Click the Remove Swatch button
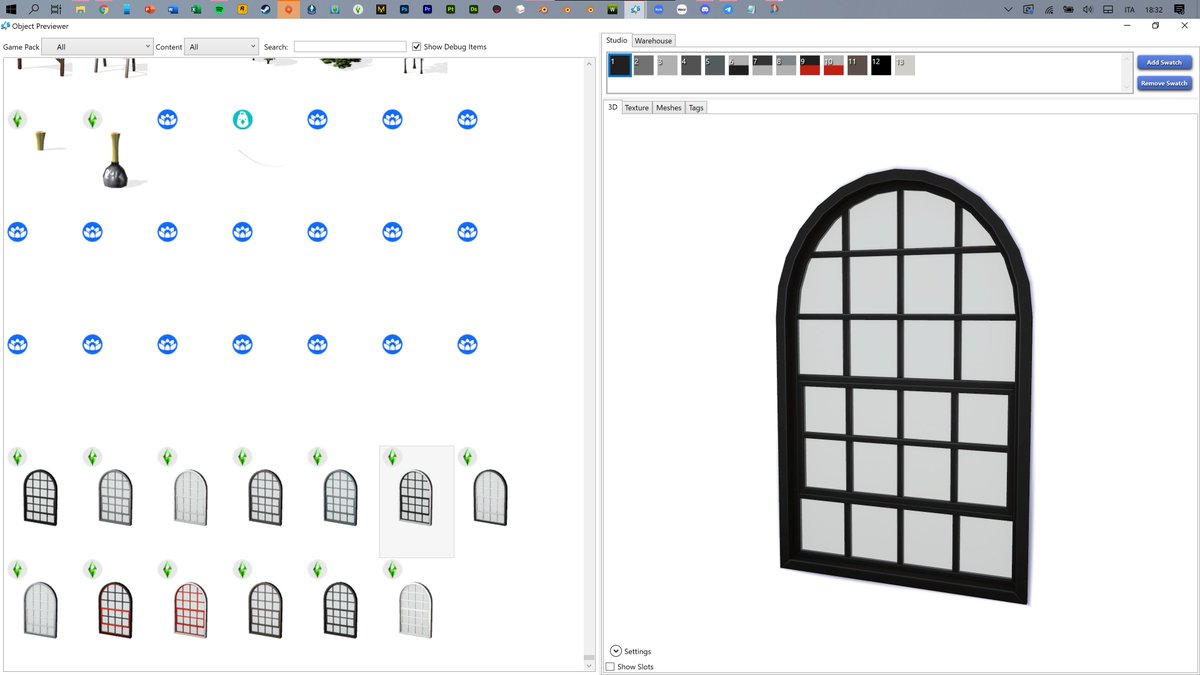 (x=1164, y=83)
